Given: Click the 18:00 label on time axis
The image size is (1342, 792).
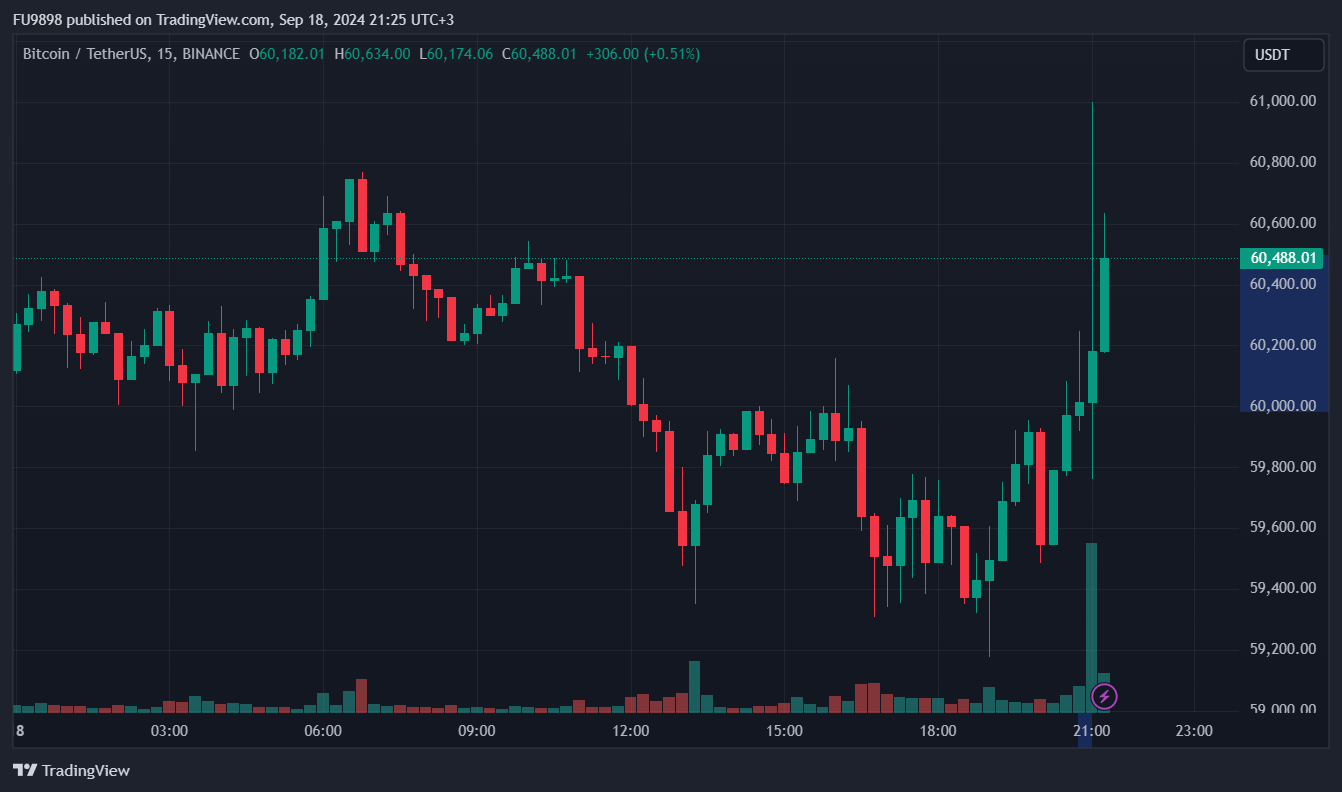Looking at the screenshot, I should pyautogui.click(x=938, y=731).
